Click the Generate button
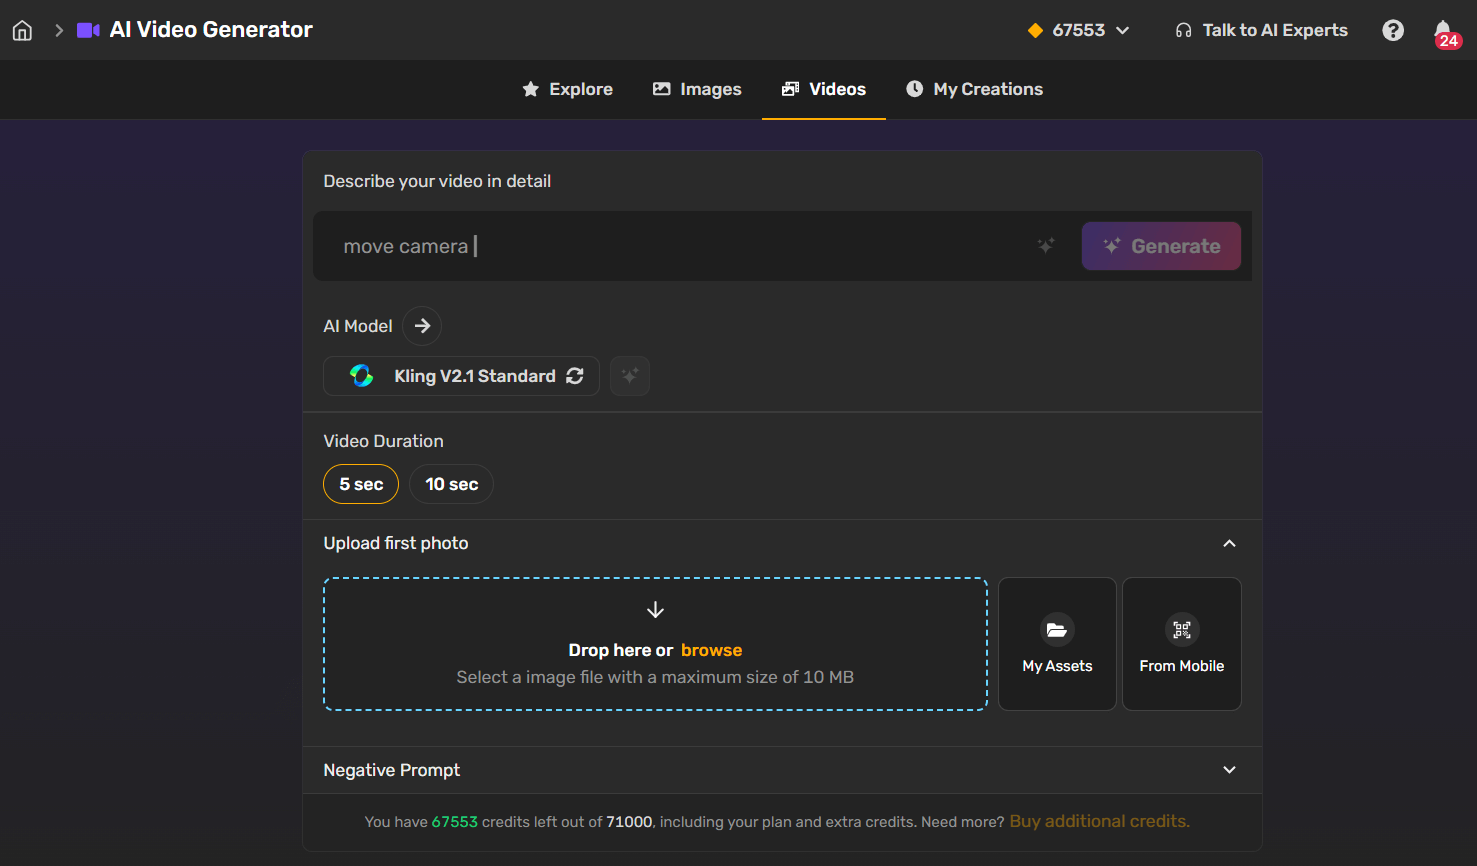The width and height of the screenshot is (1477, 866). [x=1161, y=246]
